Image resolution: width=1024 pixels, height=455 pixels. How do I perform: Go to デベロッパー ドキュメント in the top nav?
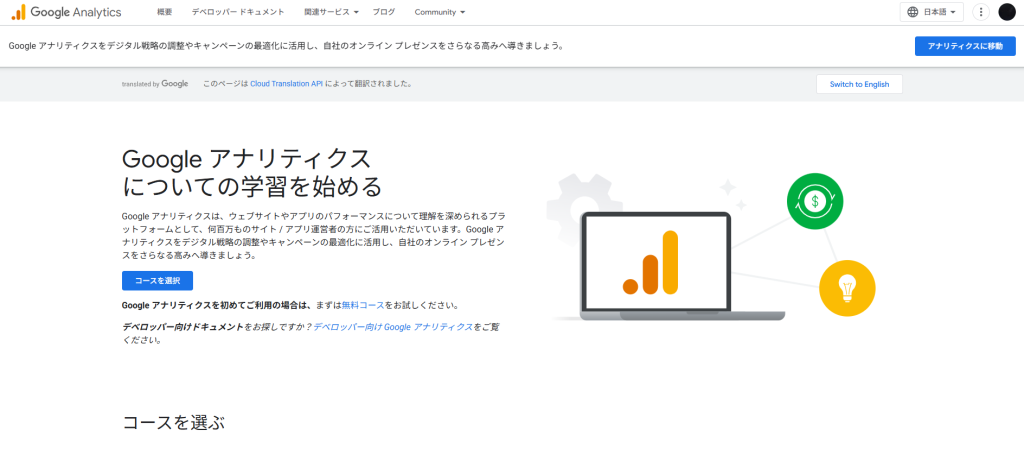tap(237, 12)
